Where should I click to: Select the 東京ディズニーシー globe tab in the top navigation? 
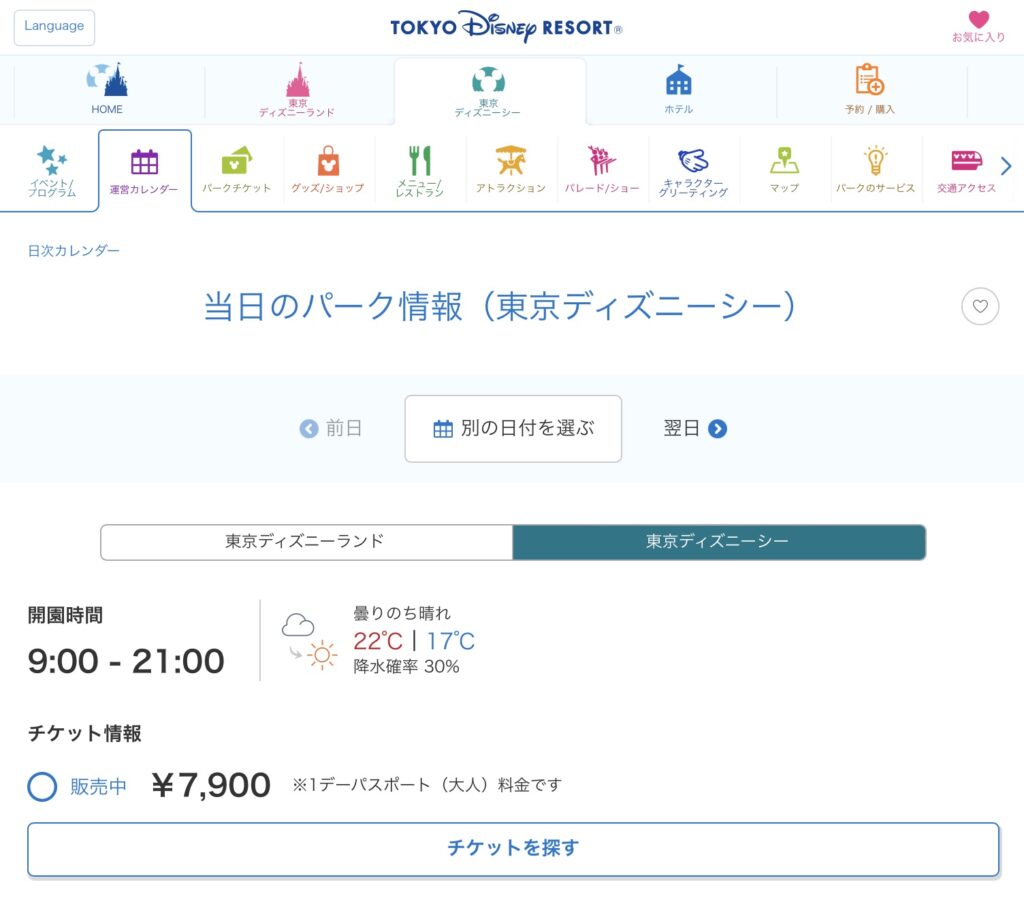488,91
